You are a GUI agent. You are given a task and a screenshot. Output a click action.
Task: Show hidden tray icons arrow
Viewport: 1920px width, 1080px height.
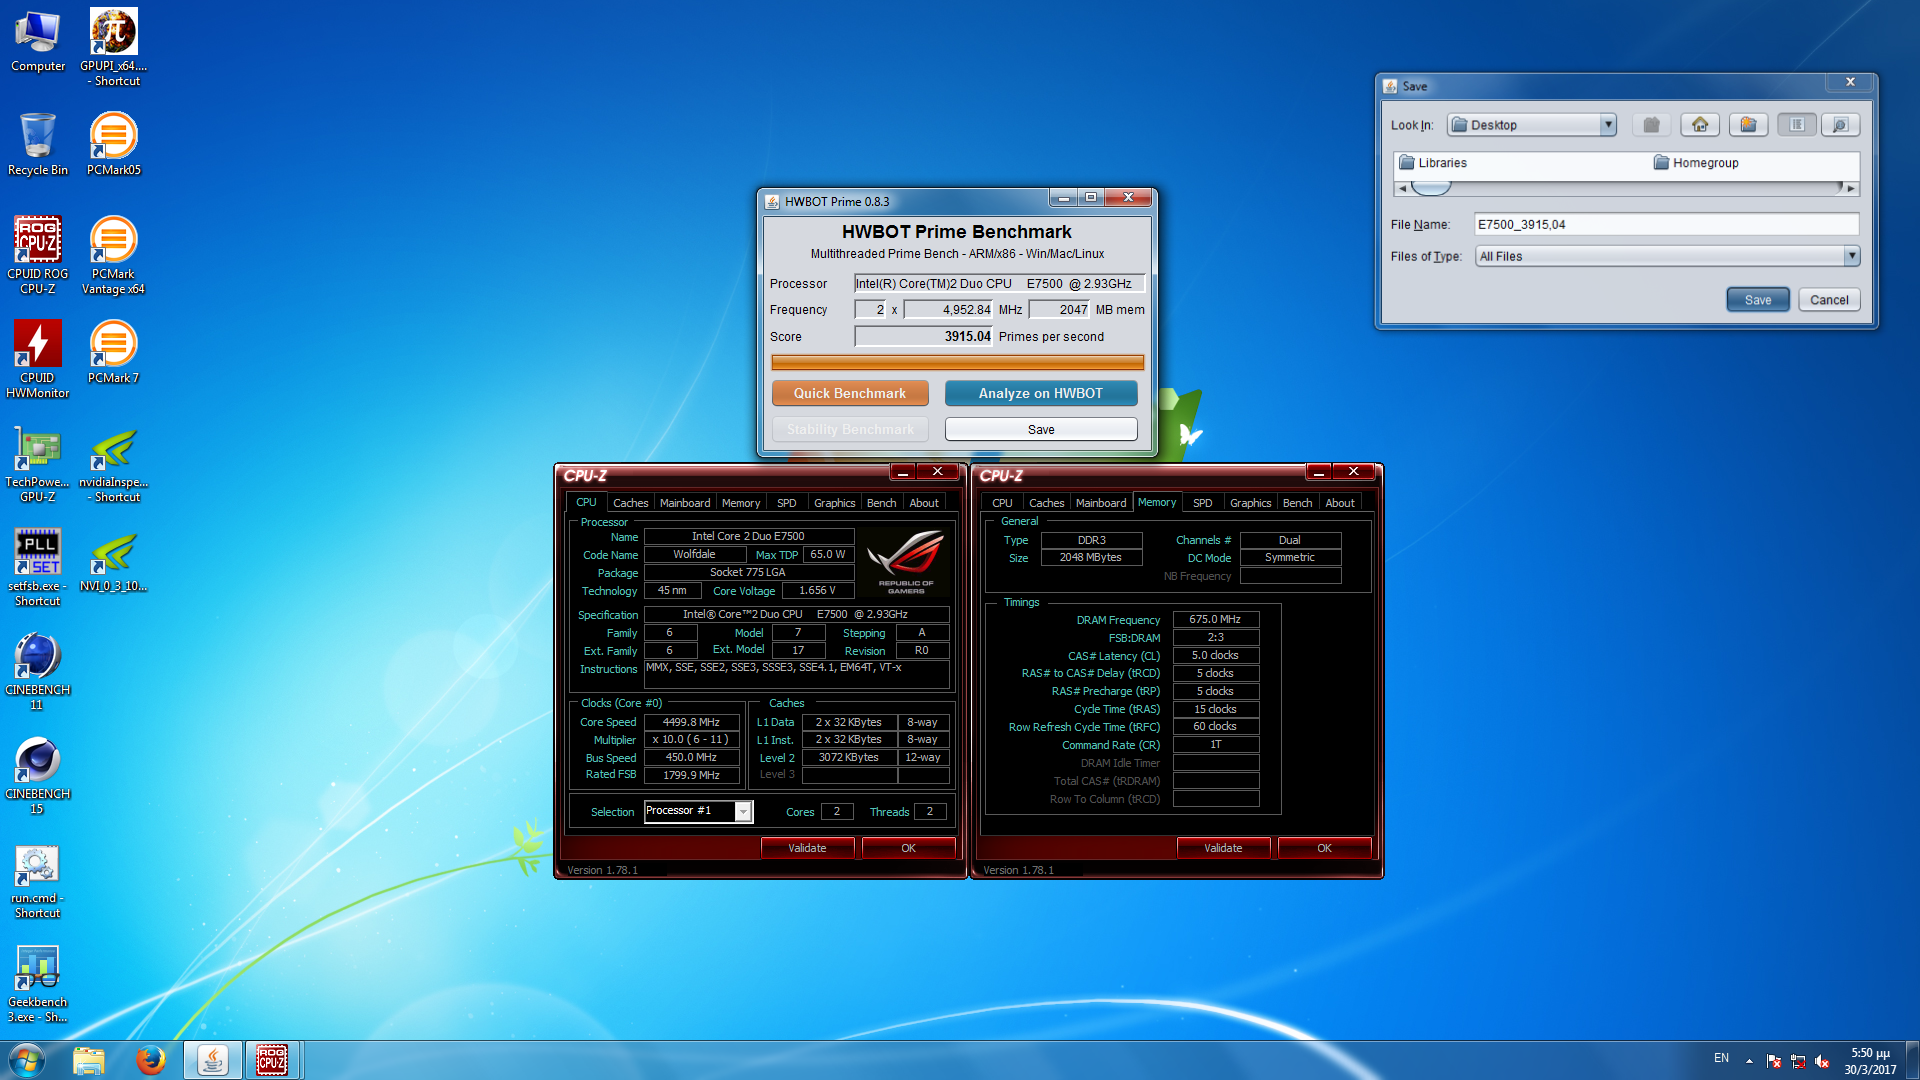click(x=1749, y=1061)
